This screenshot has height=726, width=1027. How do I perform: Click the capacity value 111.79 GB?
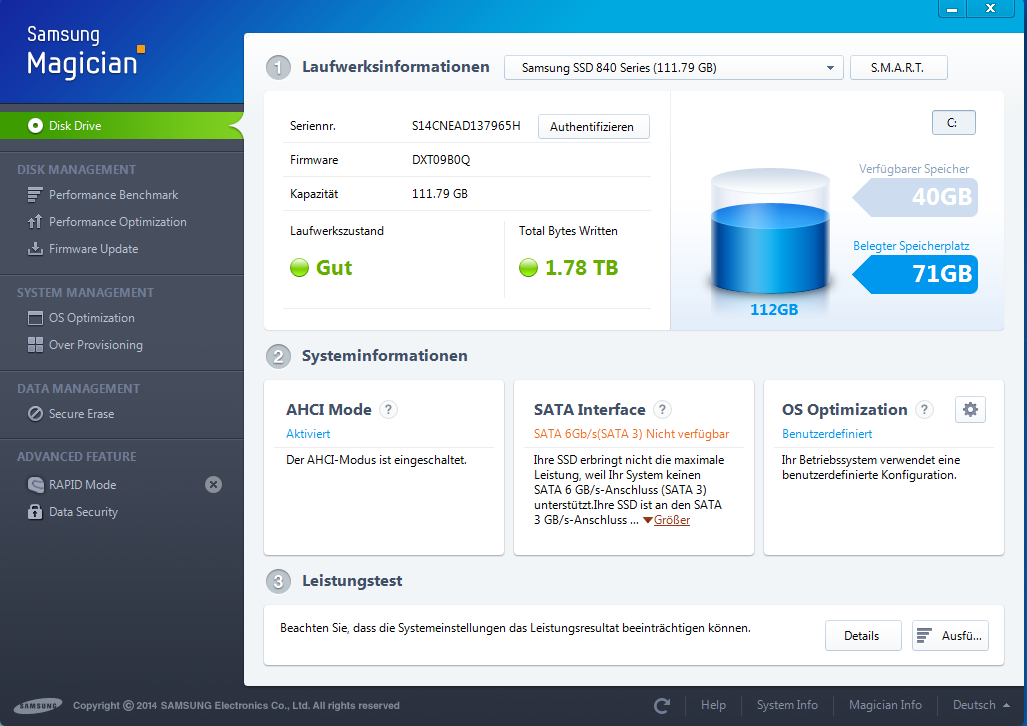pos(439,194)
